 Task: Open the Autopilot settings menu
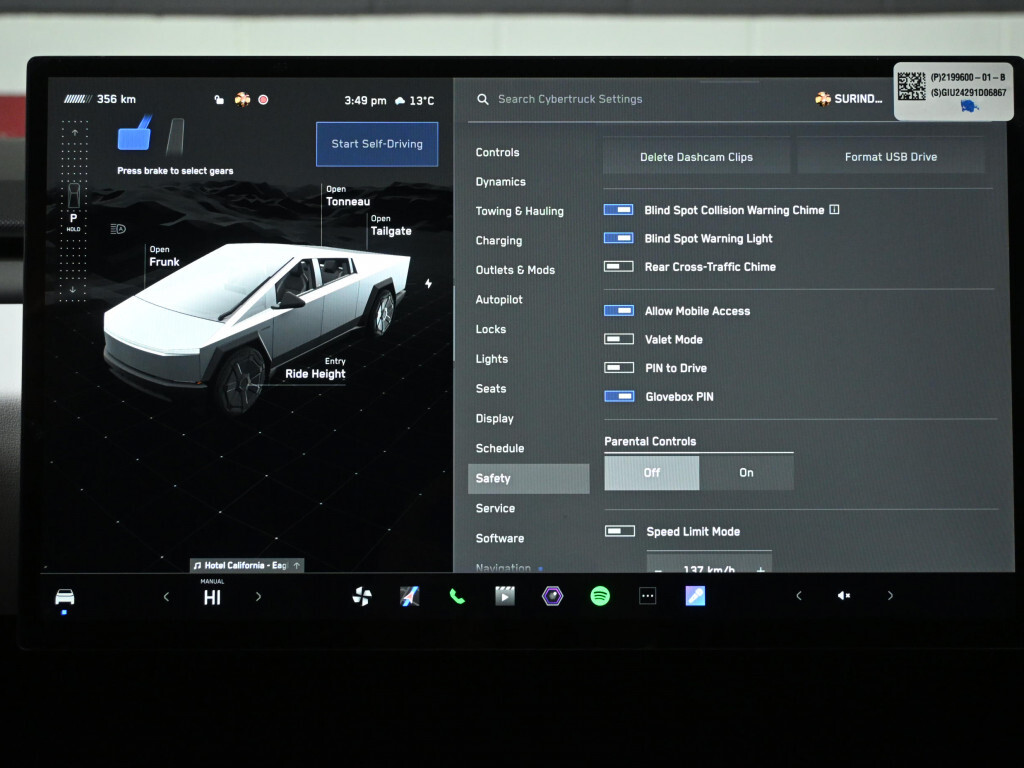click(x=499, y=300)
